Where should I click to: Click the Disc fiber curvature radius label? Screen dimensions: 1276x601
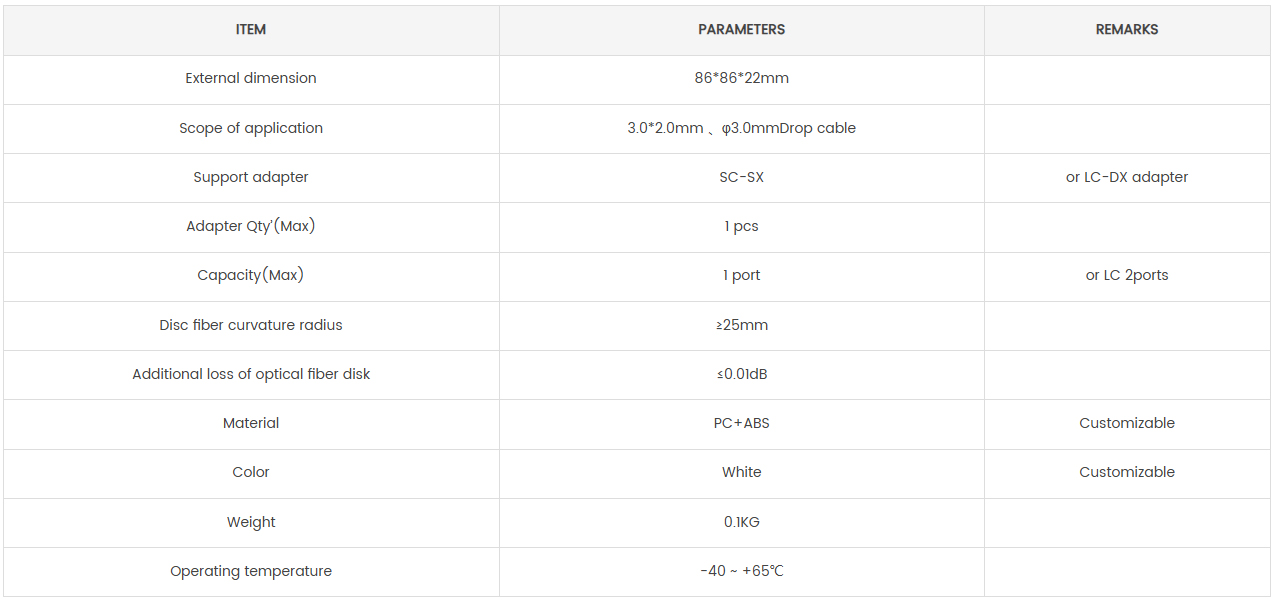click(x=251, y=325)
